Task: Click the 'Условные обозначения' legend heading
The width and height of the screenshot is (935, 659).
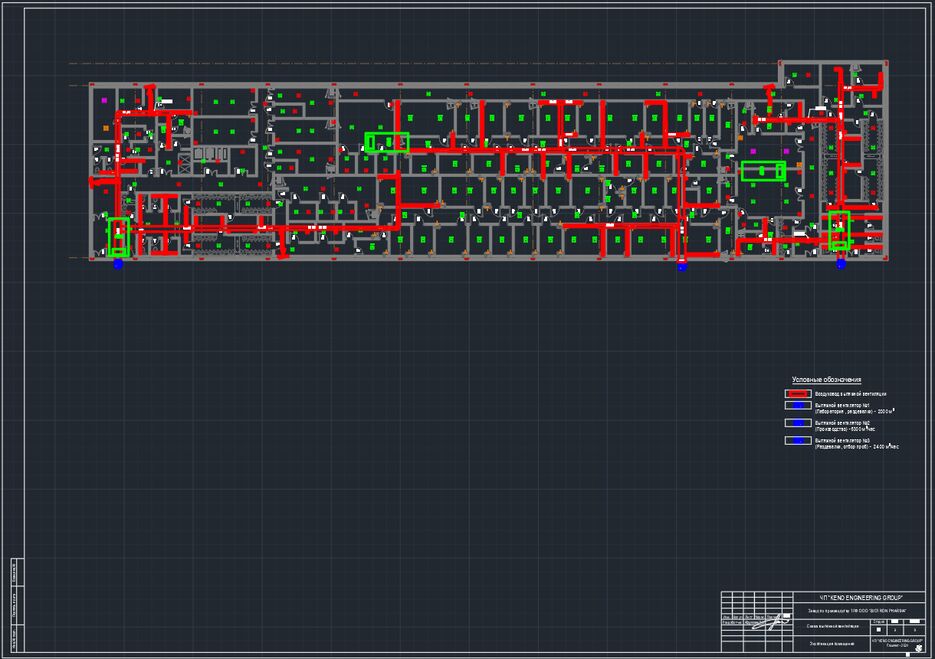Action: [x=826, y=380]
